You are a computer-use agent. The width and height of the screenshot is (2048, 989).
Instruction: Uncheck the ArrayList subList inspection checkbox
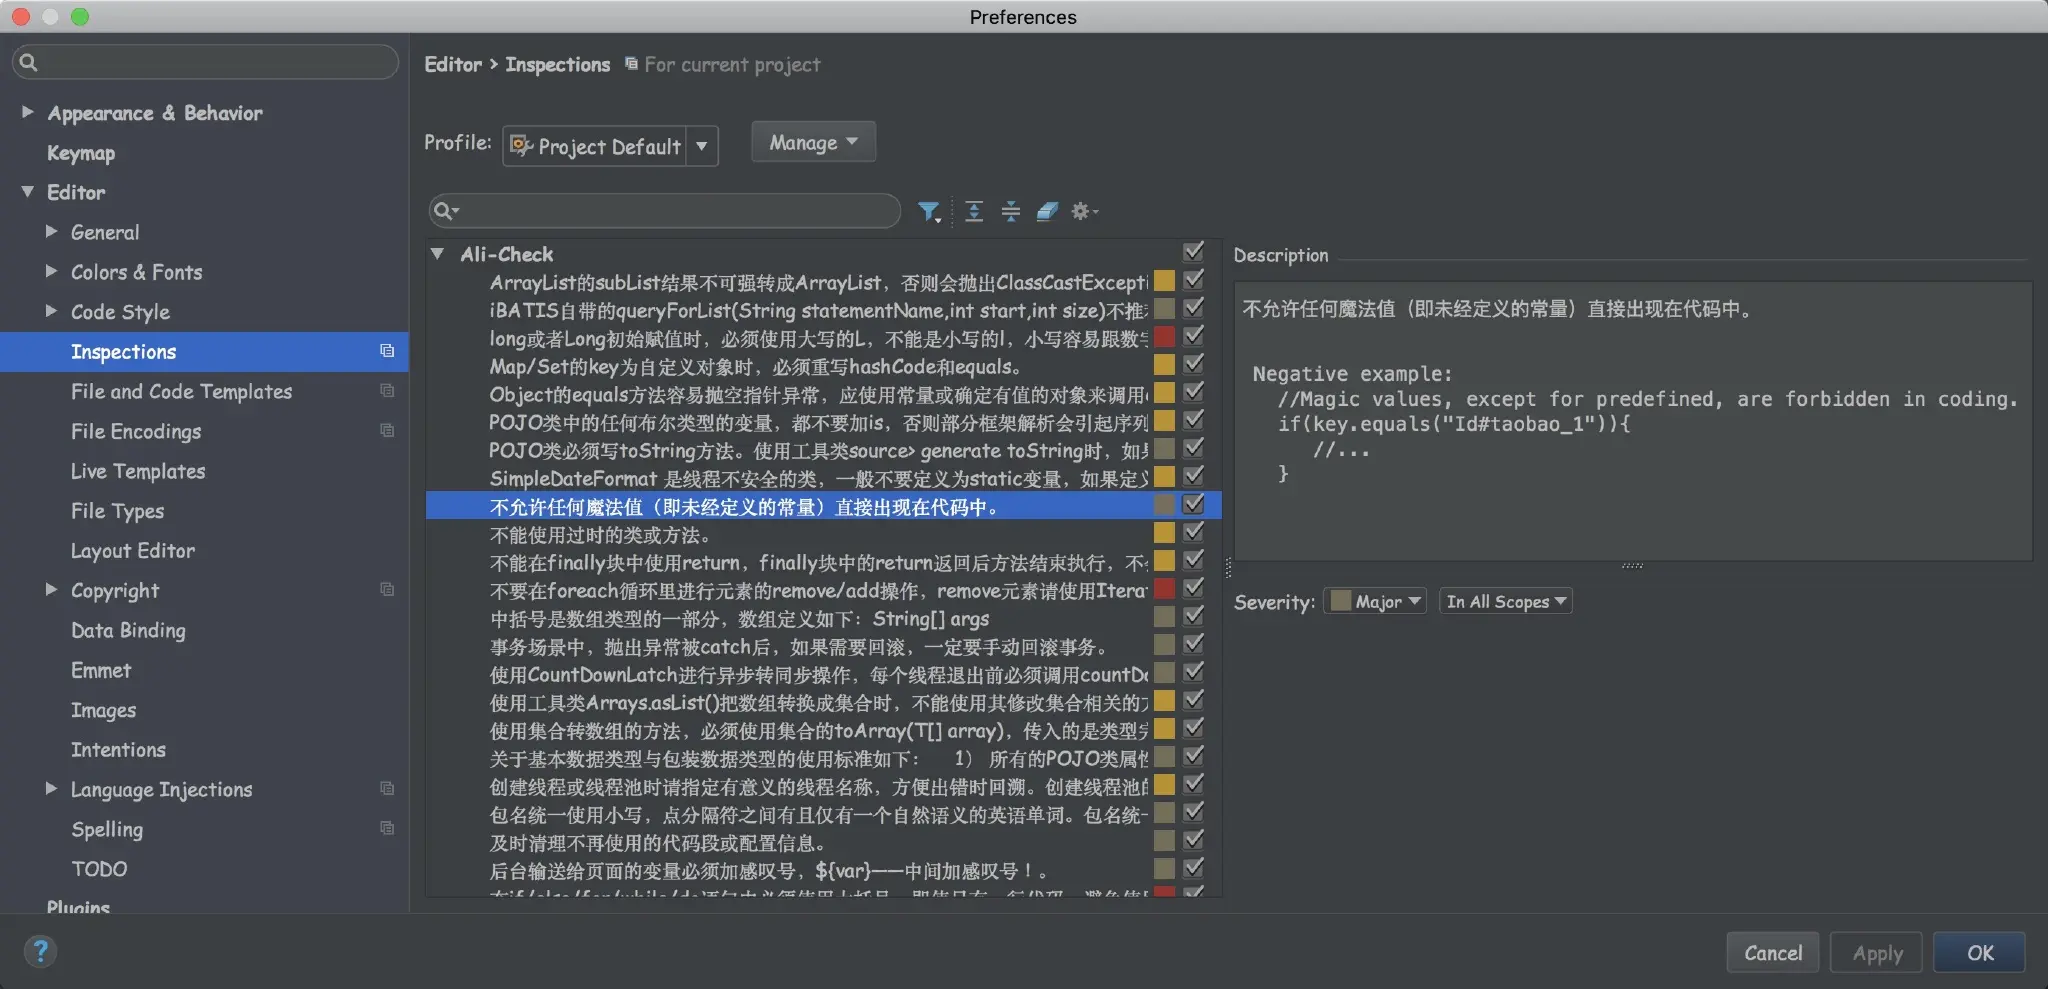[x=1193, y=280]
